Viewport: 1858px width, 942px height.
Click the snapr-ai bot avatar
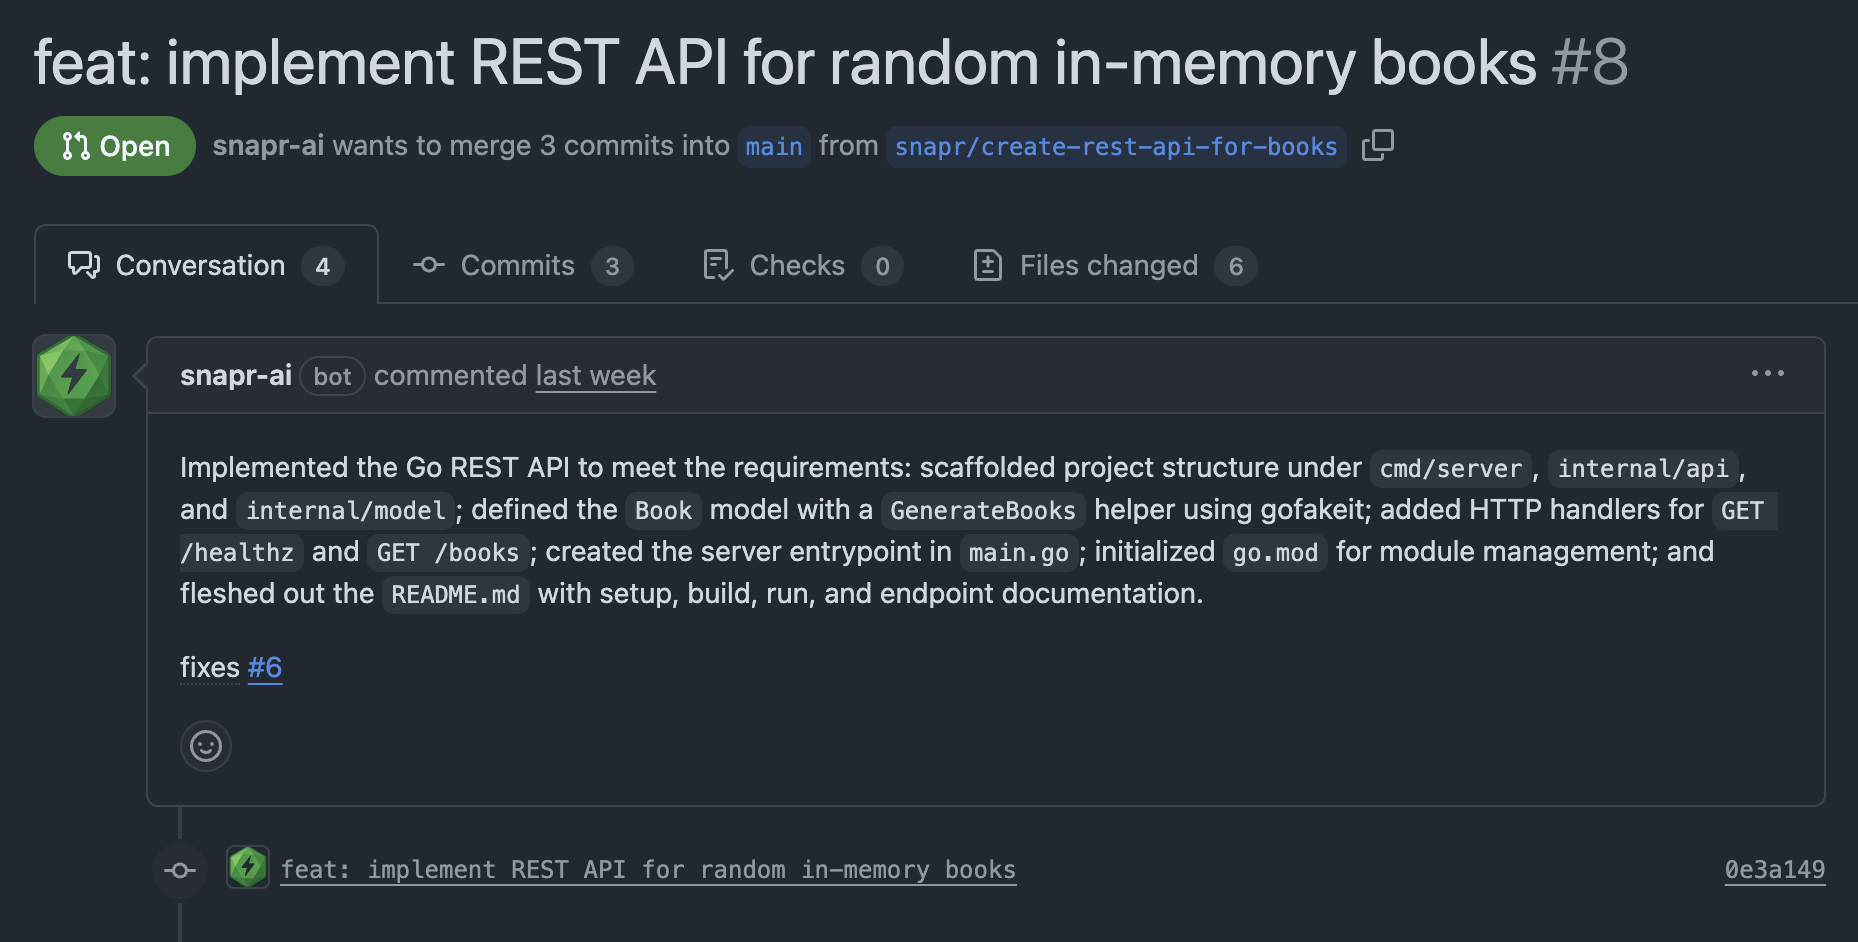(x=73, y=375)
